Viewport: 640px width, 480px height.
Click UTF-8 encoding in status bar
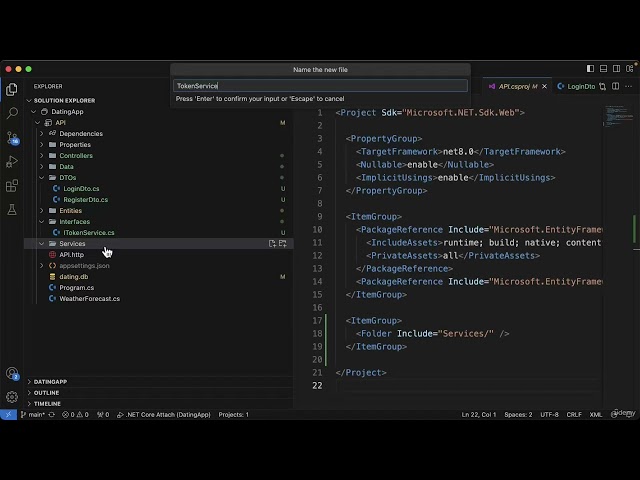point(549,414)
